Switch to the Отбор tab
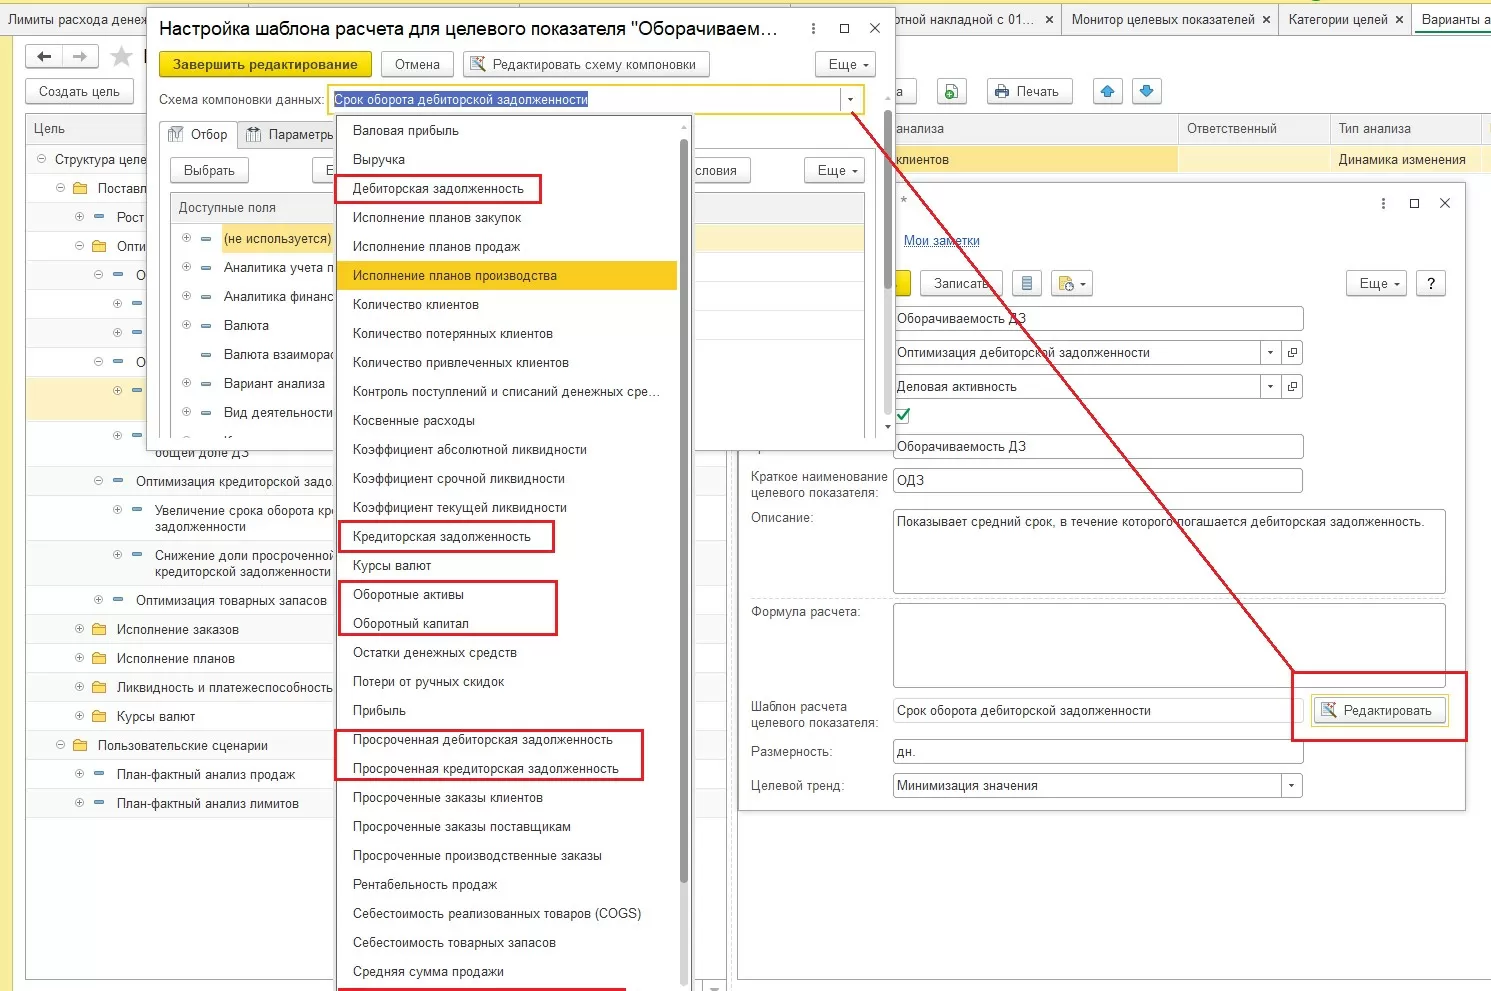The image size is (1491, 991). (199, 135)
